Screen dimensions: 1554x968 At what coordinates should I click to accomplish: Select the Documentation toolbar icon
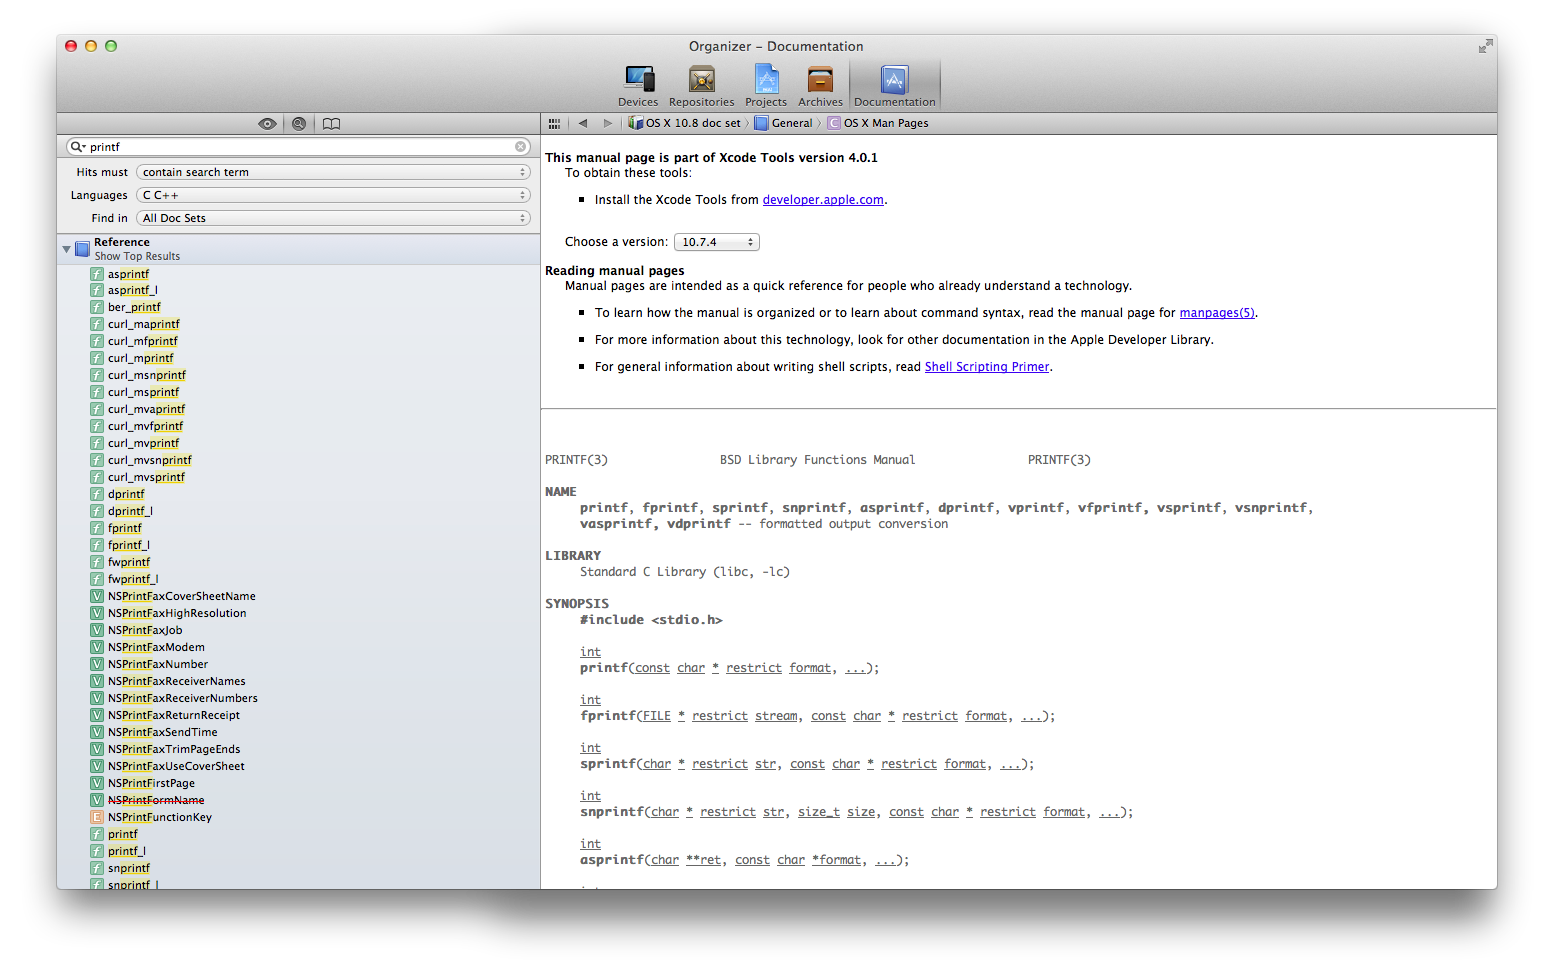[x=894, y=86]
